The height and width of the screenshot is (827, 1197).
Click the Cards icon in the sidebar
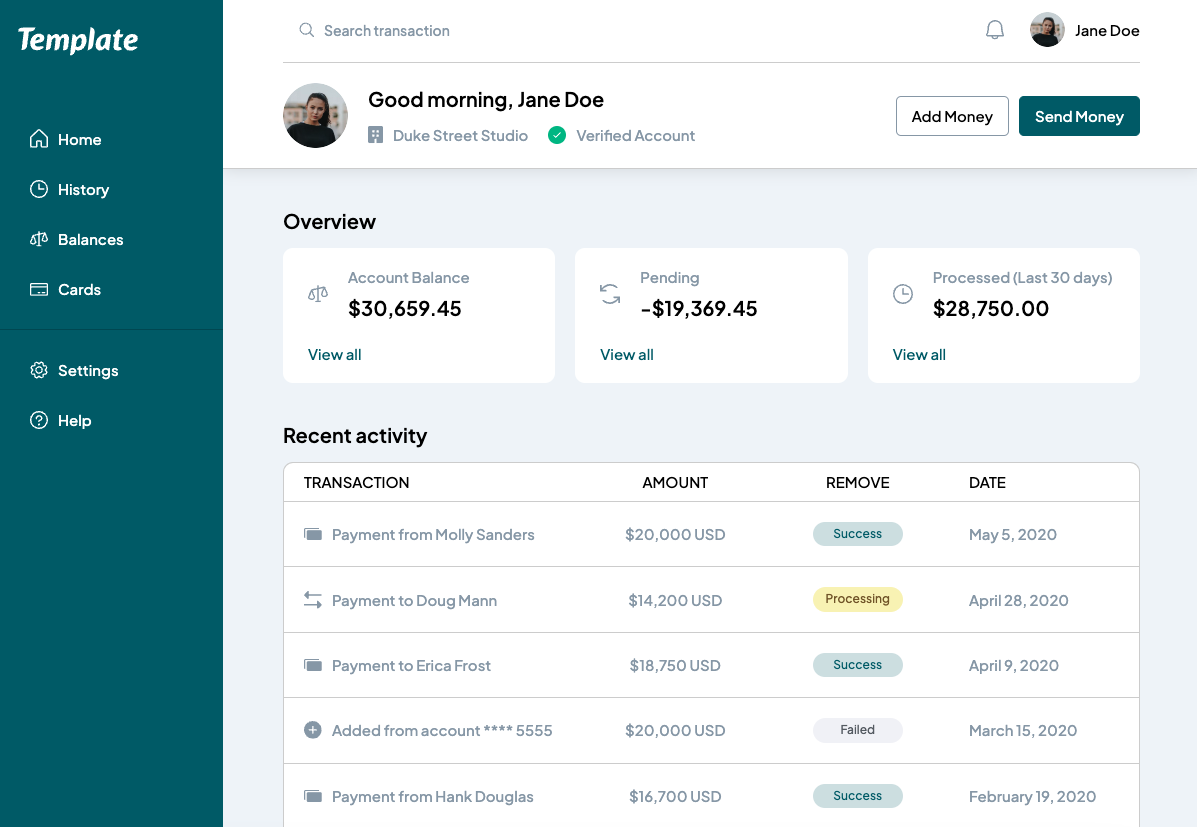38,289
